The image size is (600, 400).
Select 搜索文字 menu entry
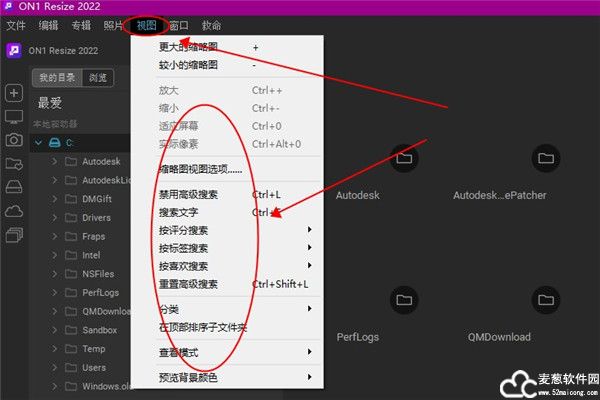coord(227,212)
